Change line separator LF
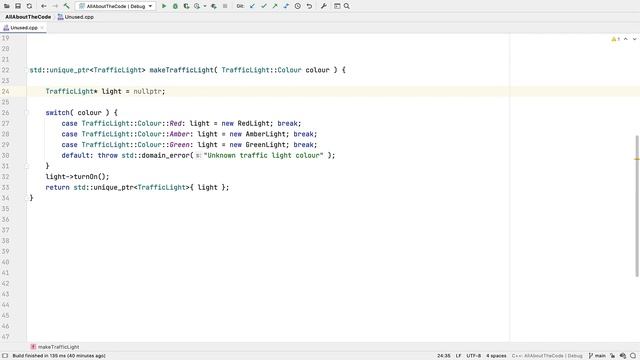This screenshot has width=640, height=360. pos(458,356)
